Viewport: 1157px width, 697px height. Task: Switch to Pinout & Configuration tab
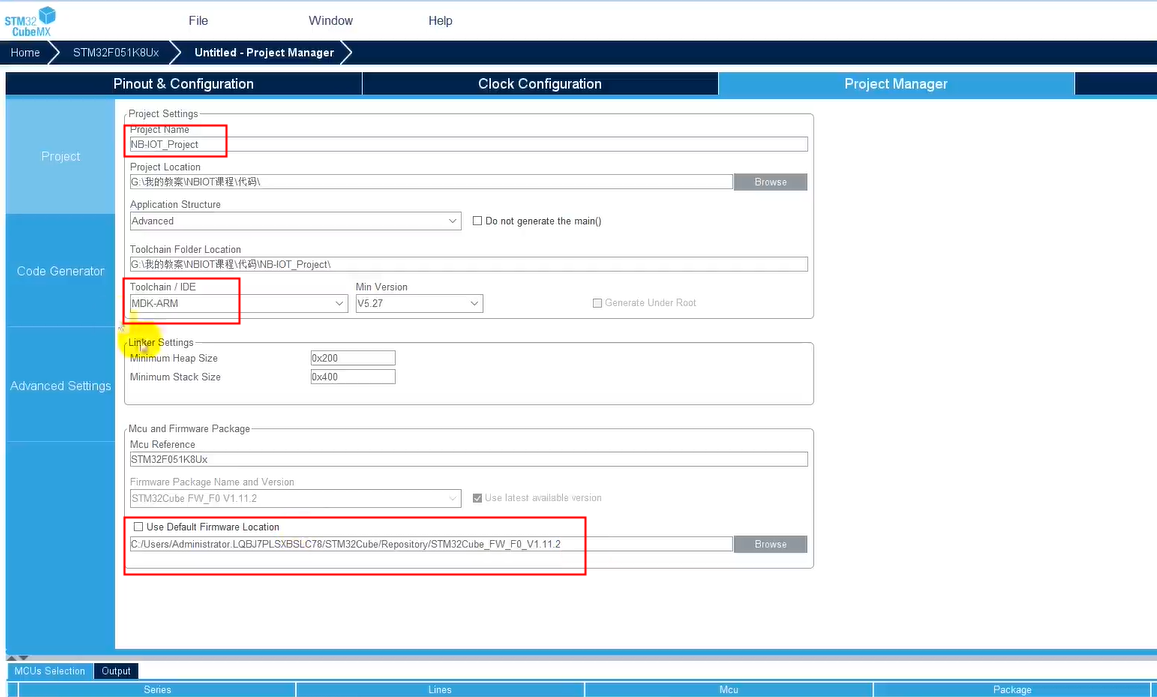pyautogui.click(x=184, y=83)
